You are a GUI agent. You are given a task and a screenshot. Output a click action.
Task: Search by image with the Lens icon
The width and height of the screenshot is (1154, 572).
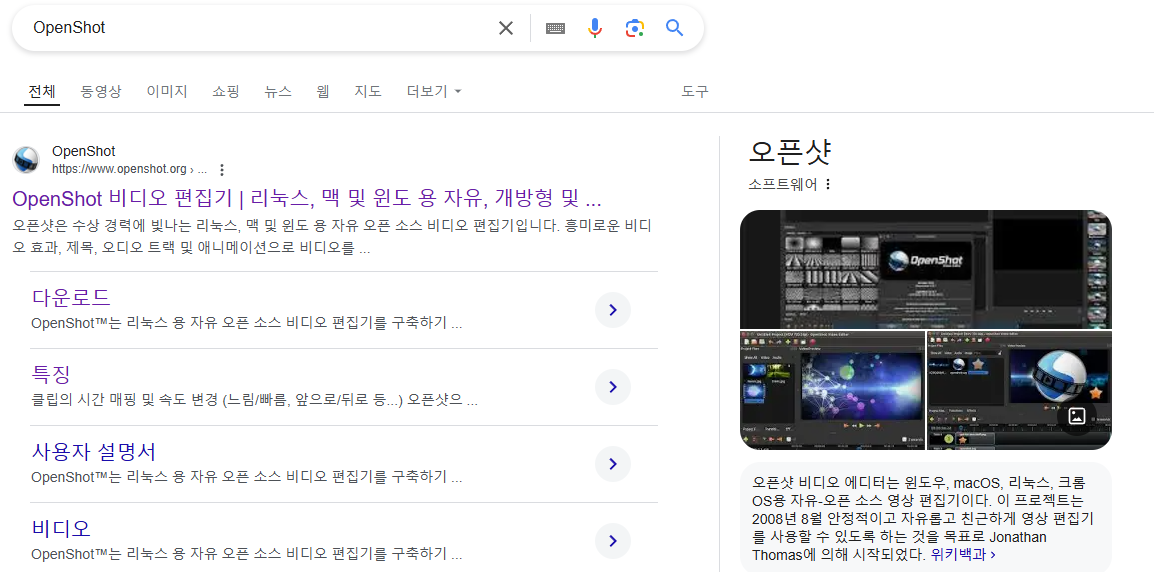click(634, 28)
